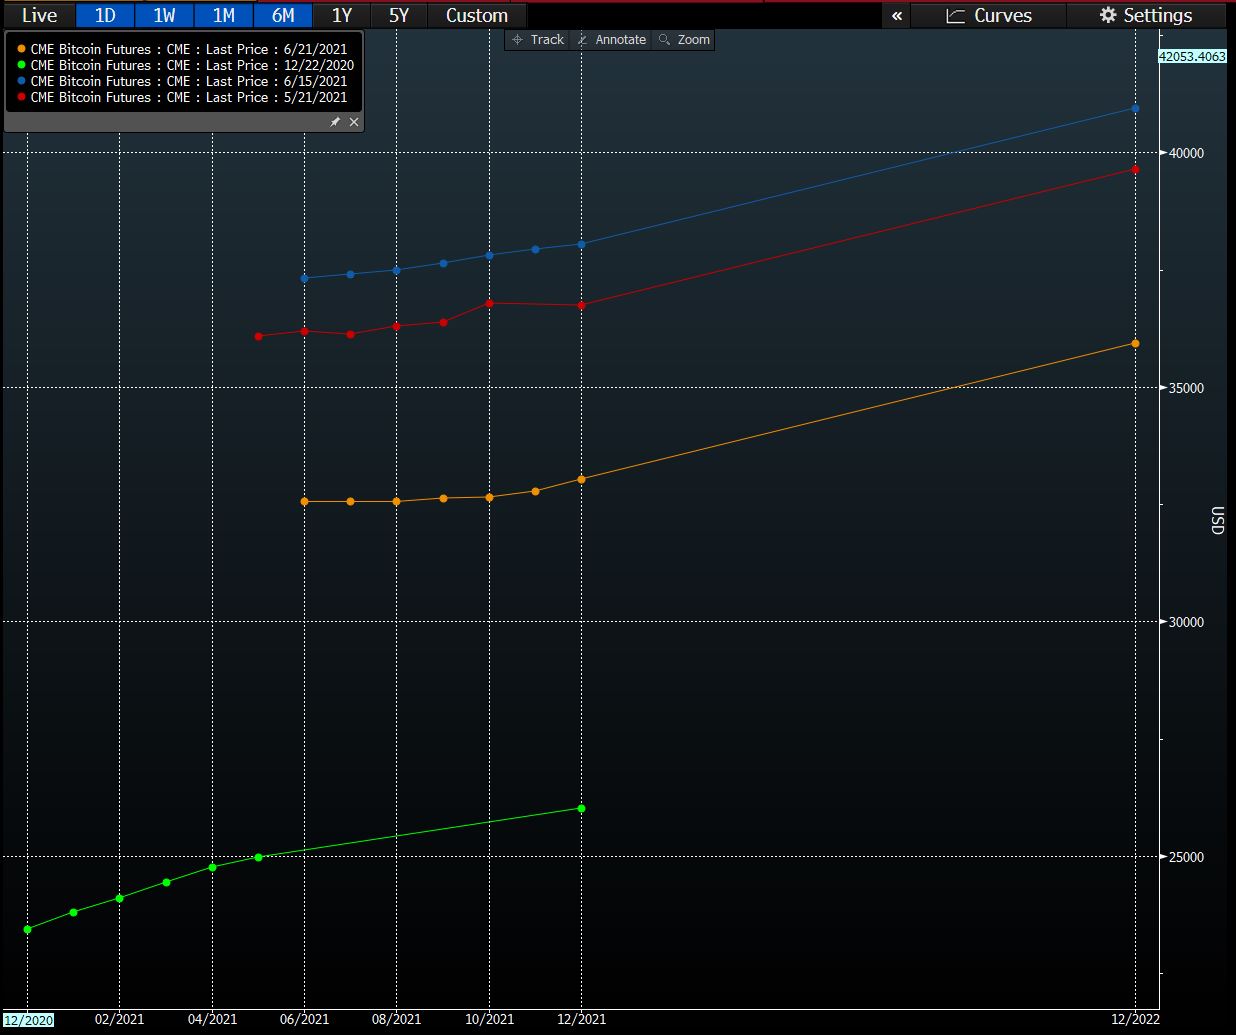Toggle the 1D range button
The image size is (1236, 1035).
click(x=105, y=16)
